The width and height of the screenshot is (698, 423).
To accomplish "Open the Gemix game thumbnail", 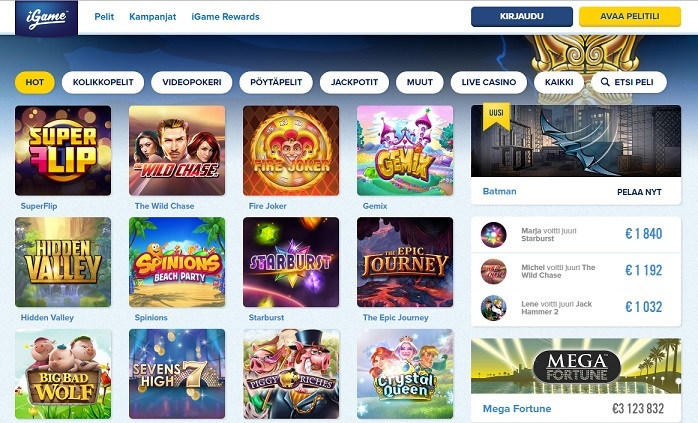I will point(405,150).
